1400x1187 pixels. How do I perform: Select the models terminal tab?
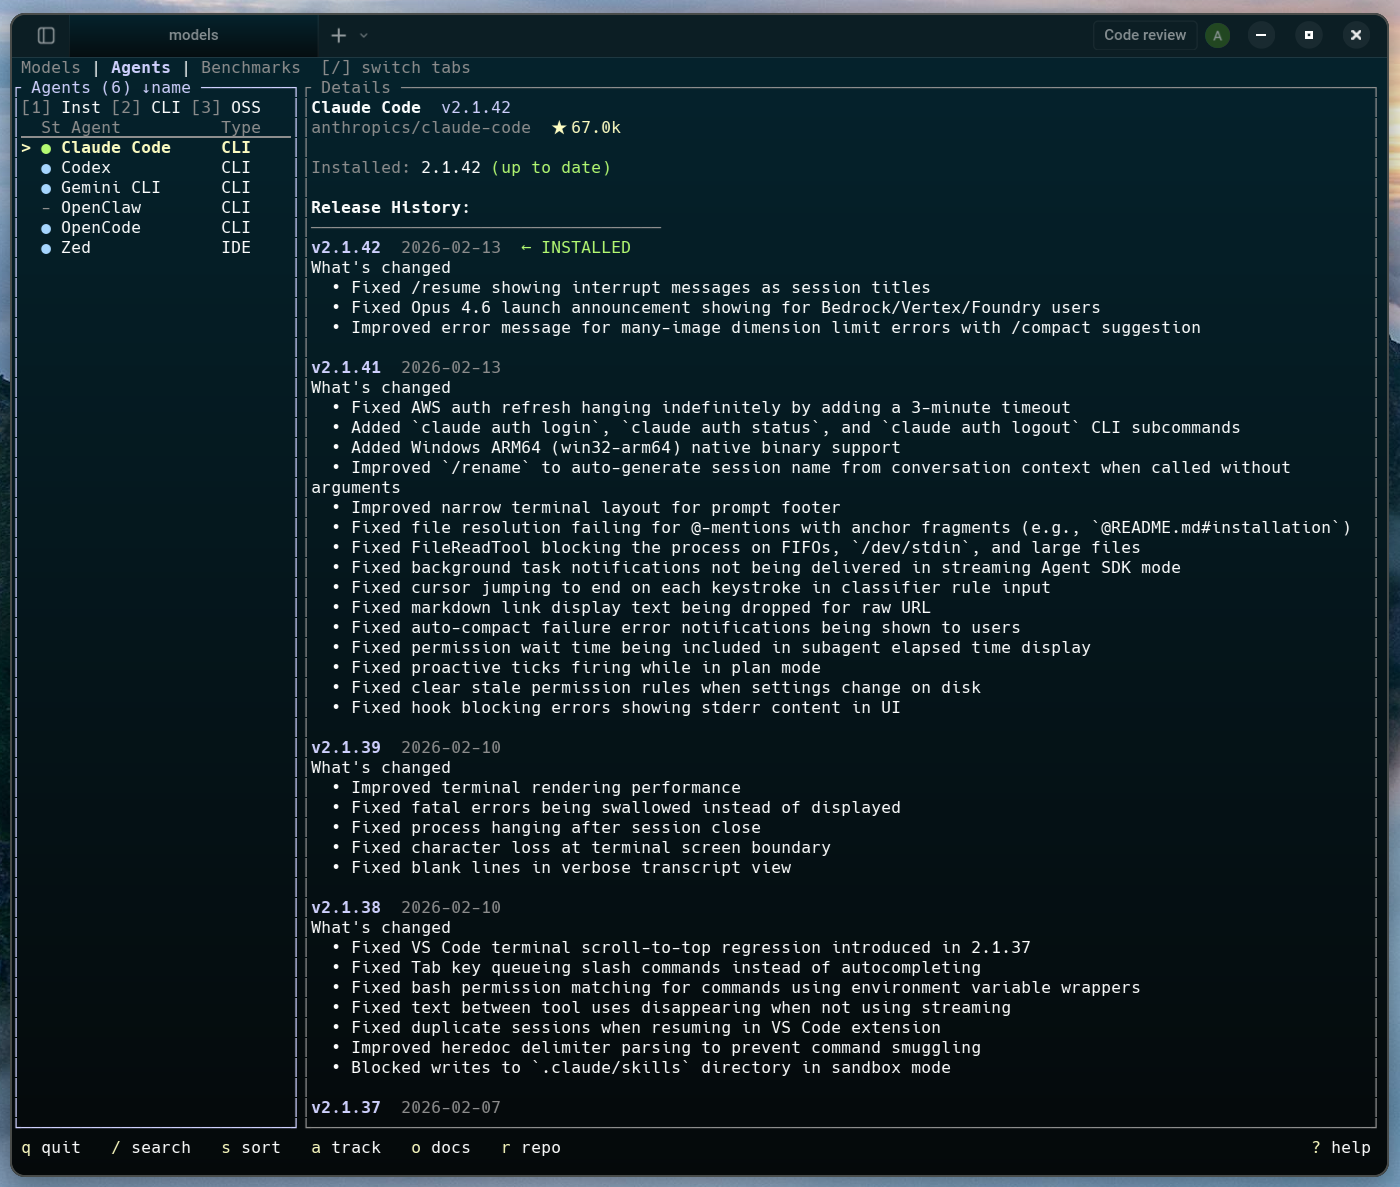[x=193, y=36]
